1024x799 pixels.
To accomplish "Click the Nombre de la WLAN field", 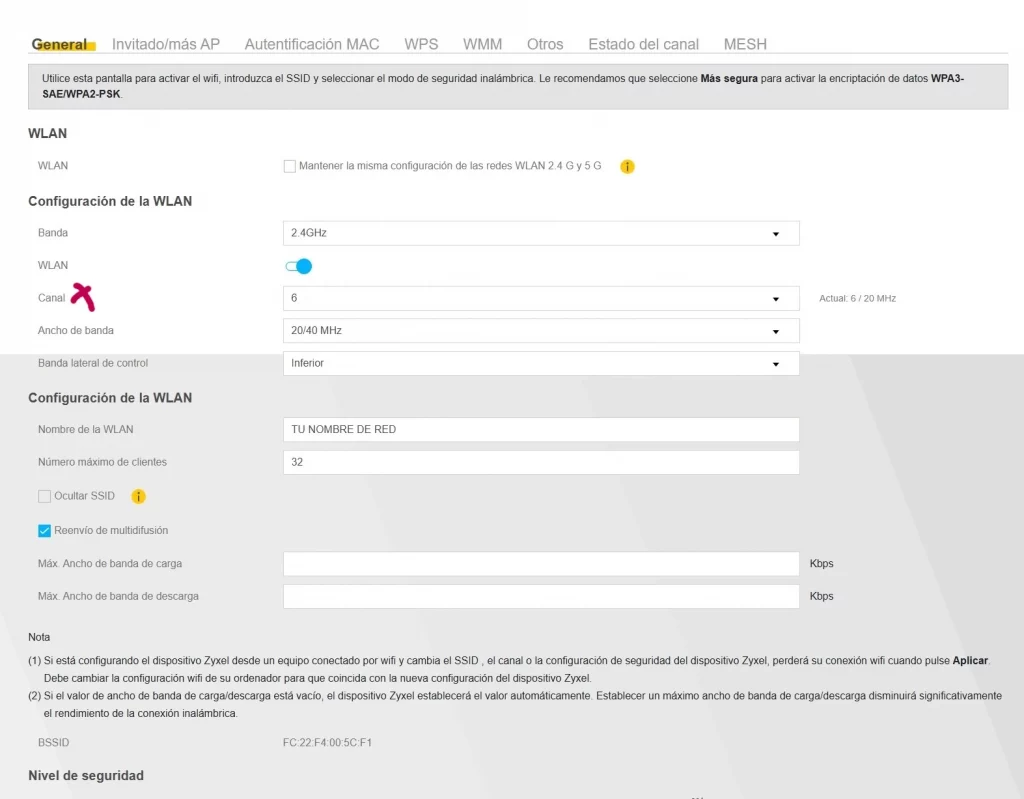I will tap(541, 429).
